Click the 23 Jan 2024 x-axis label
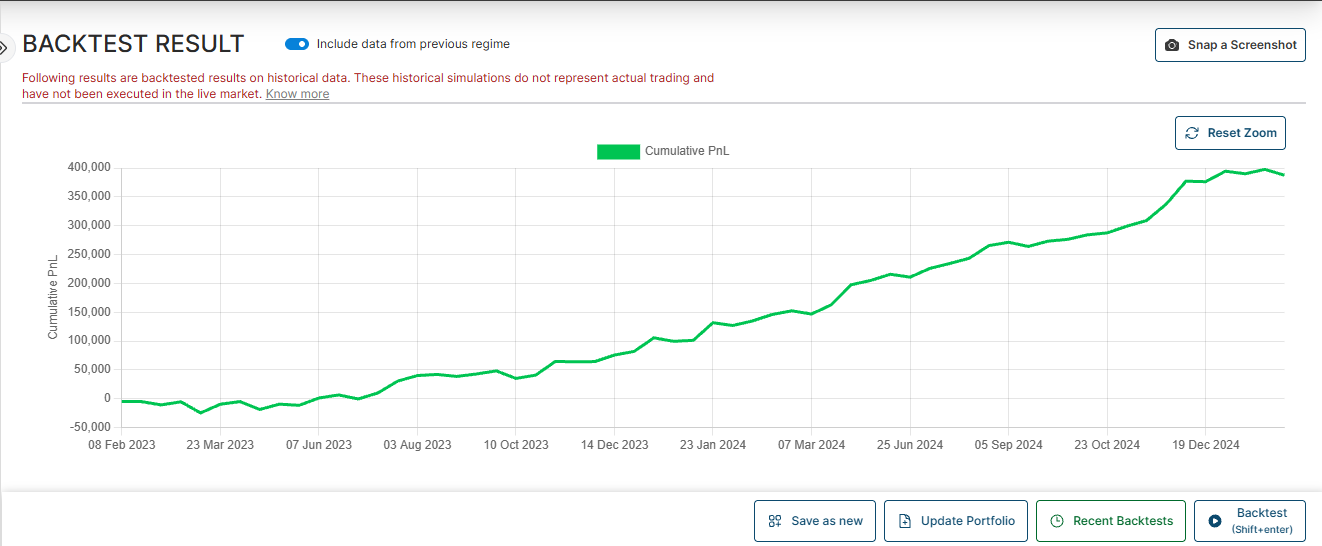Screen dimensions: 1322x546 coord(712,445)
